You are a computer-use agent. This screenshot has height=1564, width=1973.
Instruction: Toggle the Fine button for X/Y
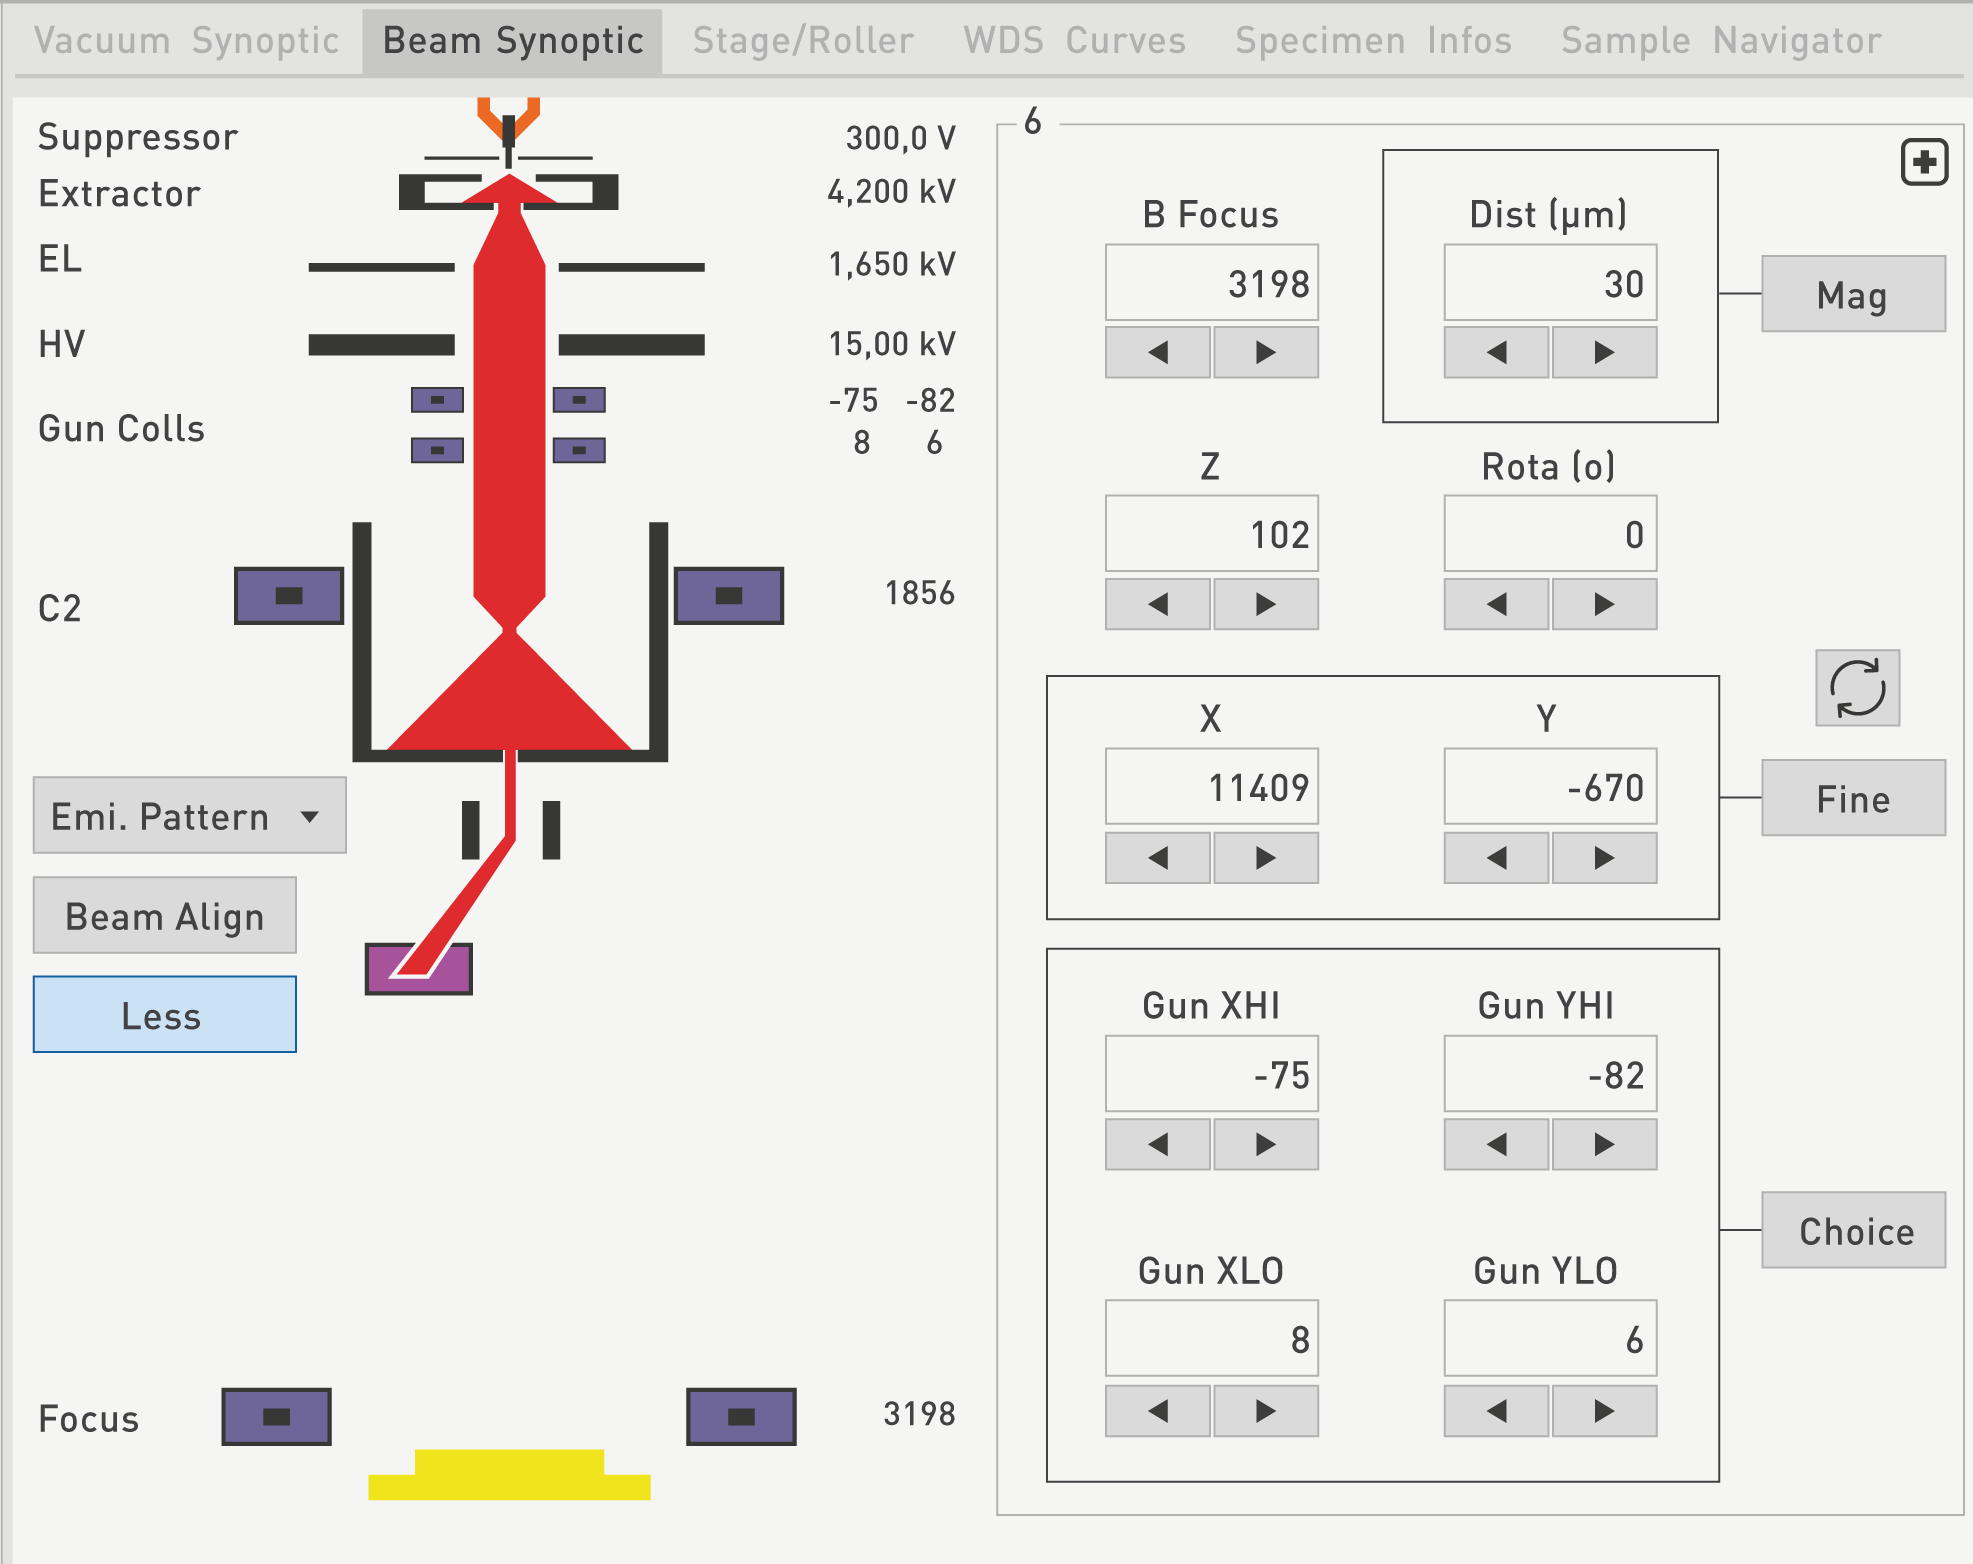tap(1852, 798)
